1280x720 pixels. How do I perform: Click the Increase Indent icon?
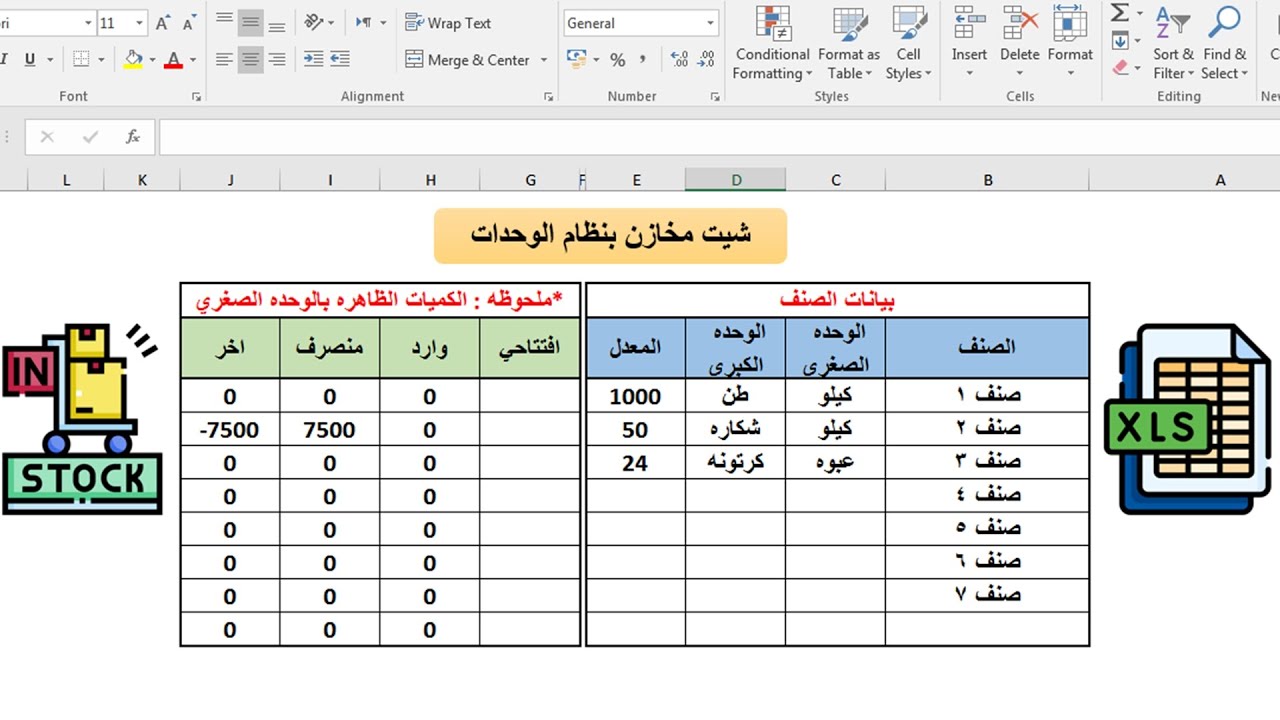[340, 60]
